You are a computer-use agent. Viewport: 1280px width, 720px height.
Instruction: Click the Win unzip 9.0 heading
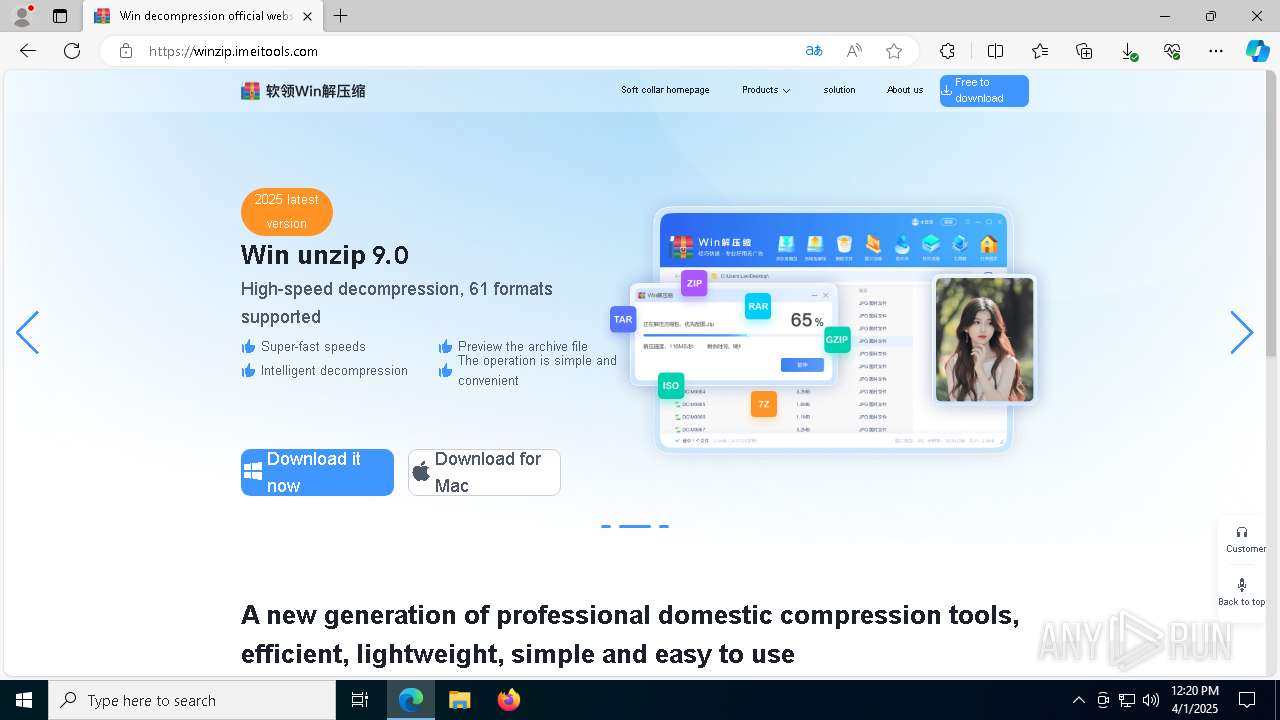(325, 255)
